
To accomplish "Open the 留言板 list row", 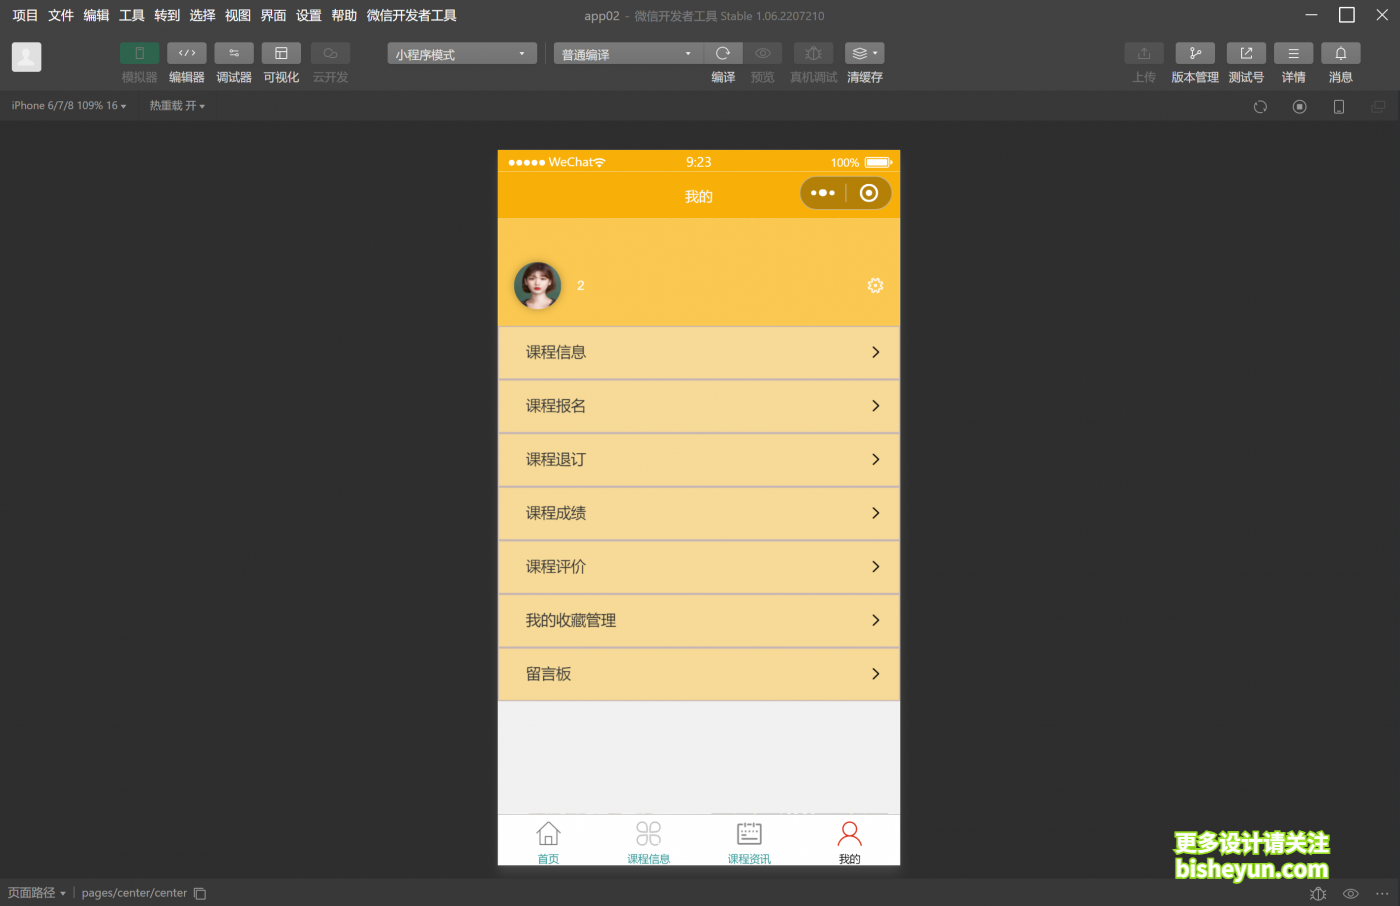I will coord(699,674).
